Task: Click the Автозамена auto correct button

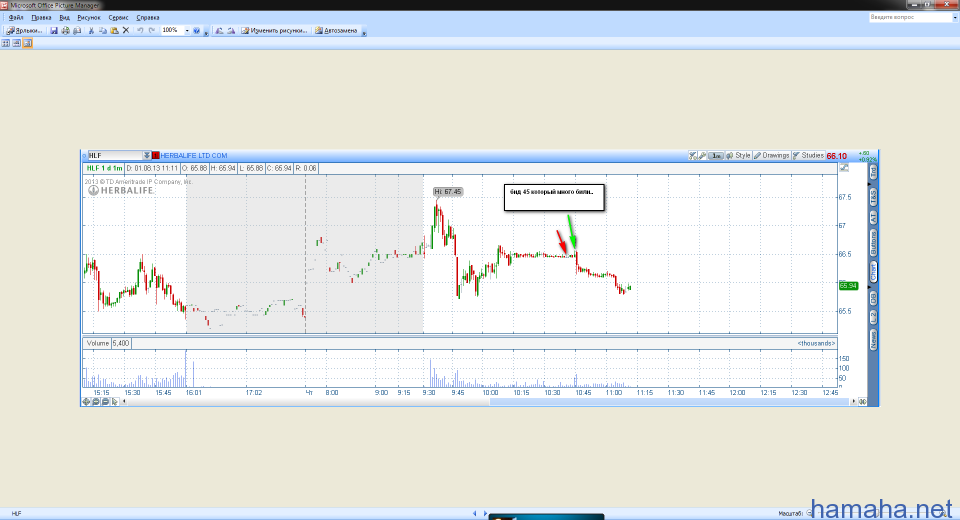Action: (x=336, y=31)
